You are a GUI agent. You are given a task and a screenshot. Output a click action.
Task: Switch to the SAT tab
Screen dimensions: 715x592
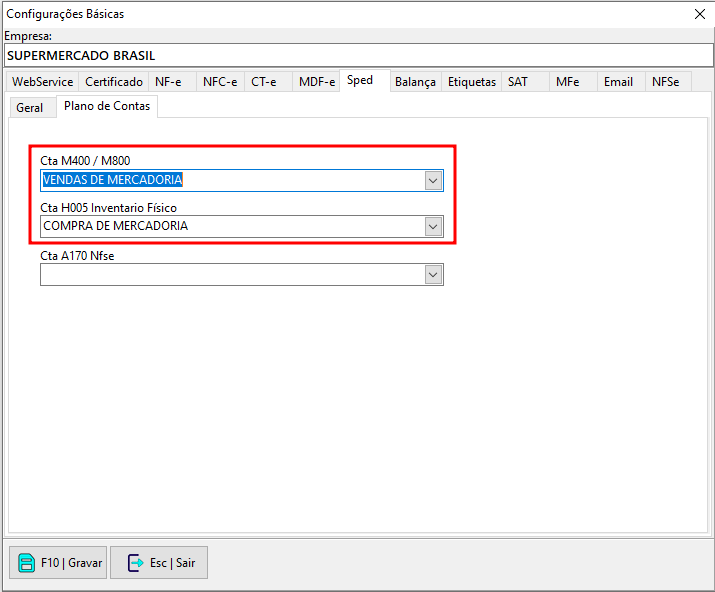coord(518,82)
